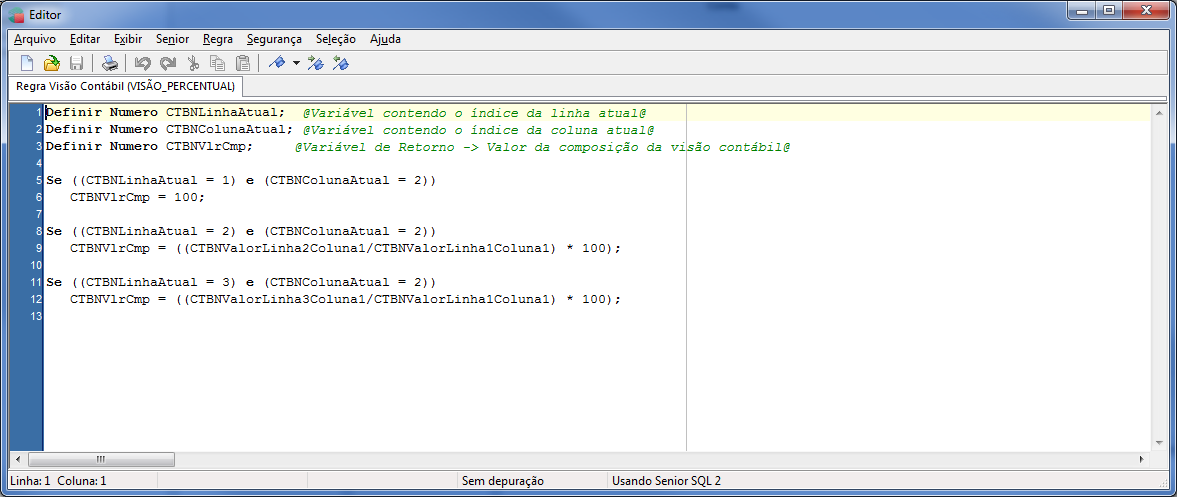Click the New file icon
This screenshot has width=1177, height=497.
coord(27,63)
